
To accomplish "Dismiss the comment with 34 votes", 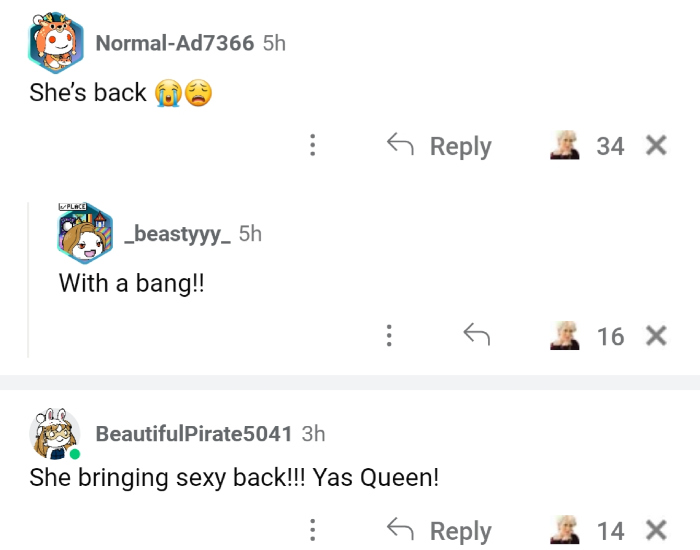I will tap(656, 146).
